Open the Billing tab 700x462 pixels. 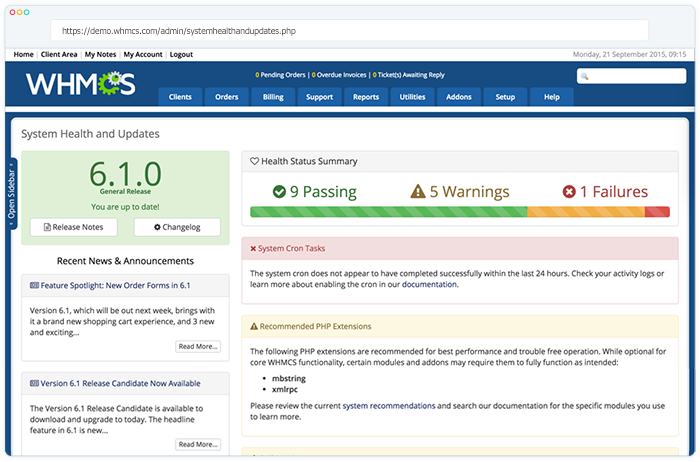(273, 97)
